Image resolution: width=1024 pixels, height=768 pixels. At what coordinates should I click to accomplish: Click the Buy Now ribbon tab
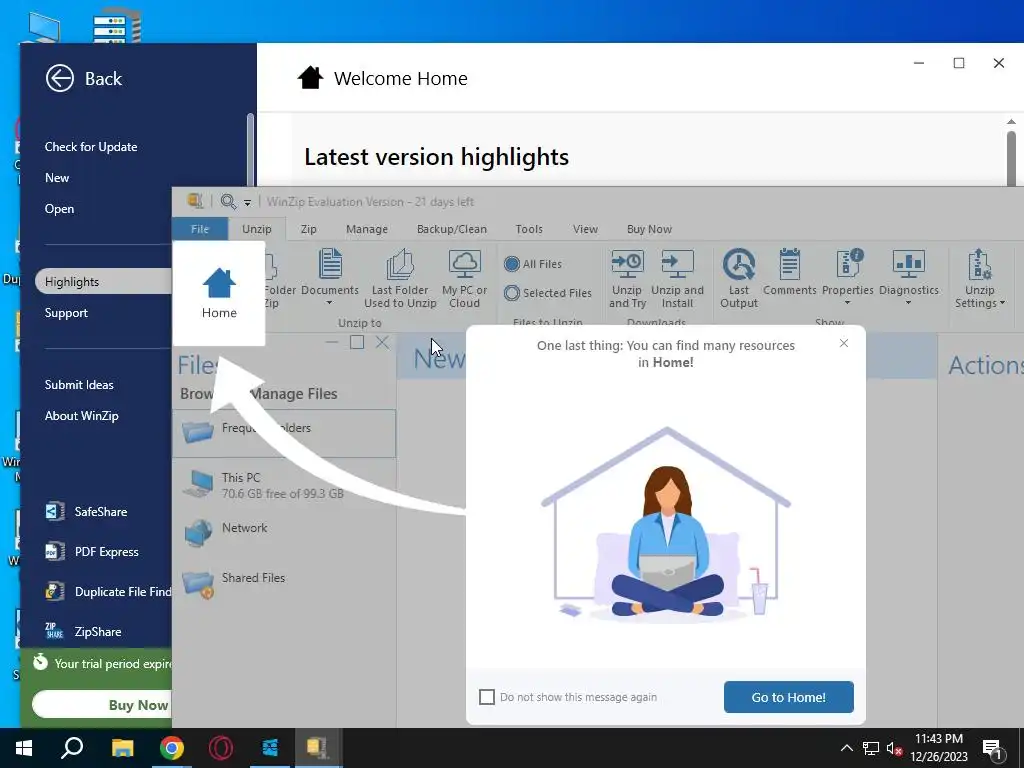[x=649, y=229]
